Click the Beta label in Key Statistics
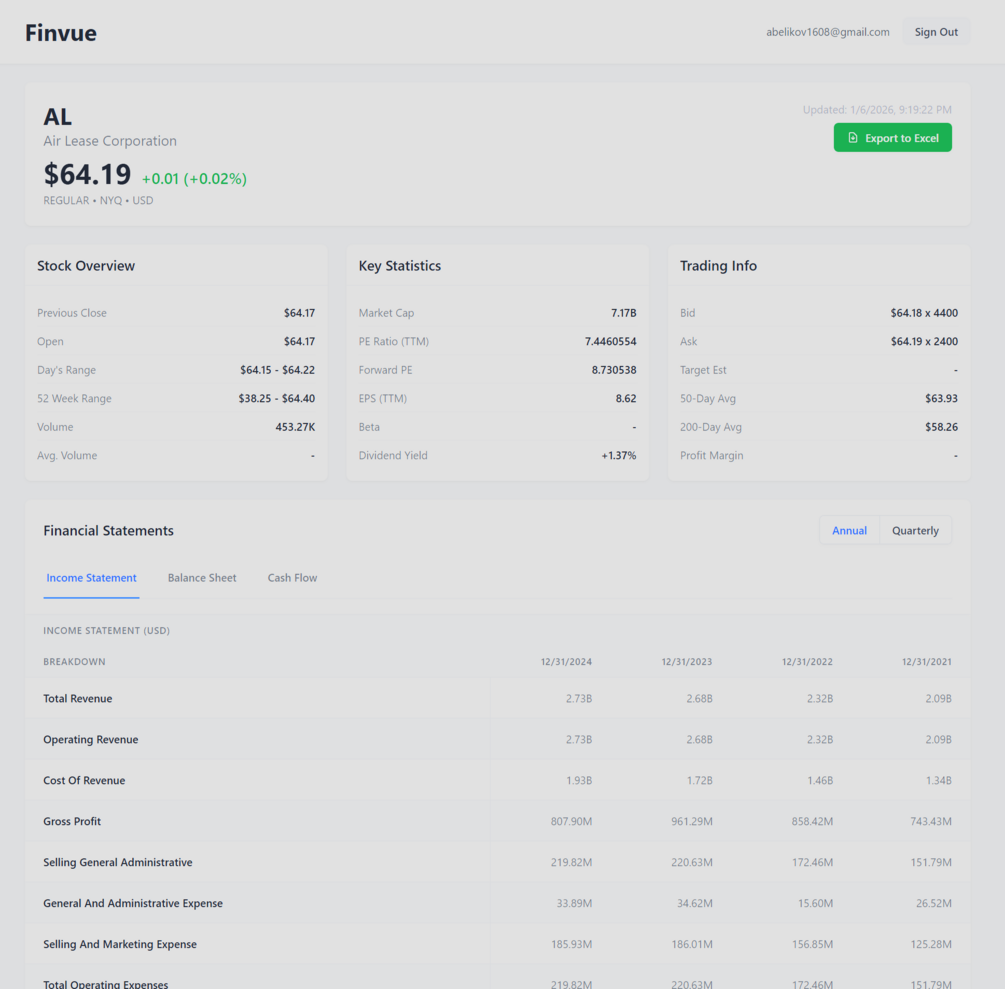1005x989 pixels. [369, 427]
